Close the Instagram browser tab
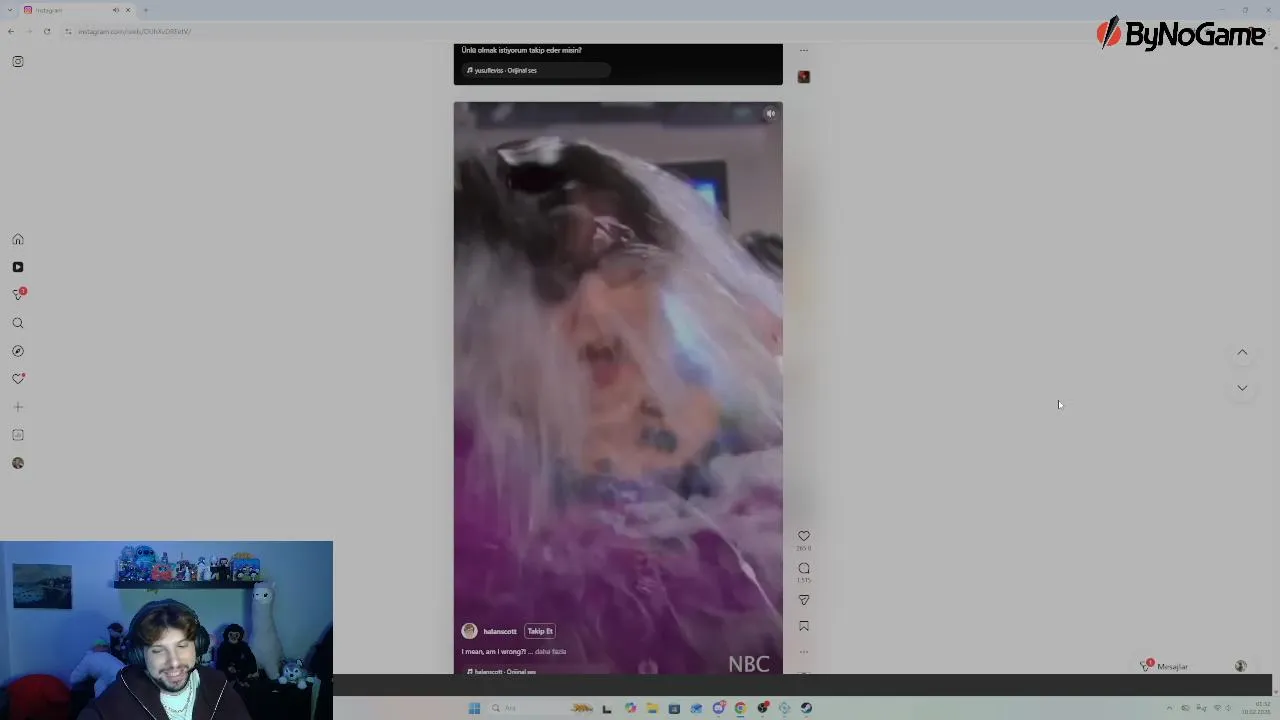Screen dimensions: 1280x720 (128, 10)
